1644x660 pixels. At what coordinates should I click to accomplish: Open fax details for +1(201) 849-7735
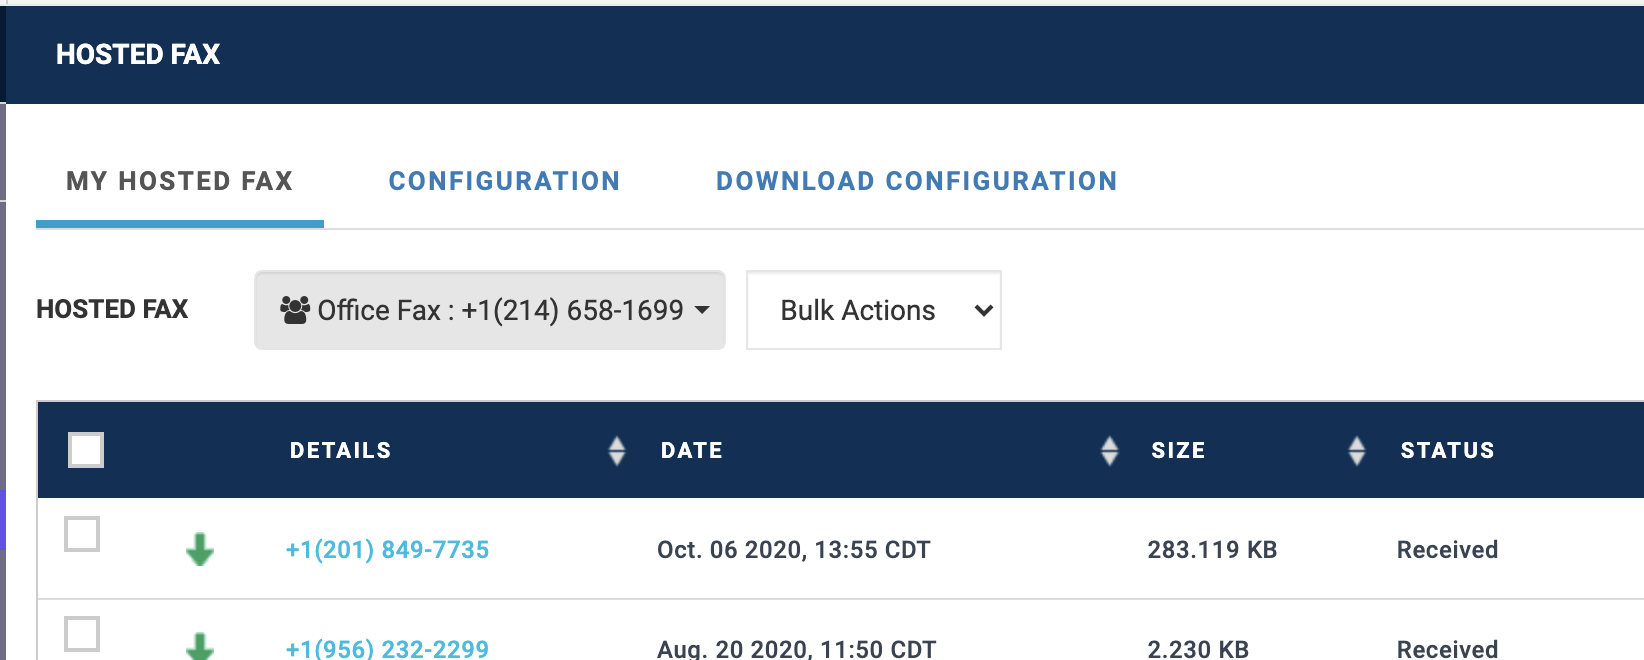point(387,550)
